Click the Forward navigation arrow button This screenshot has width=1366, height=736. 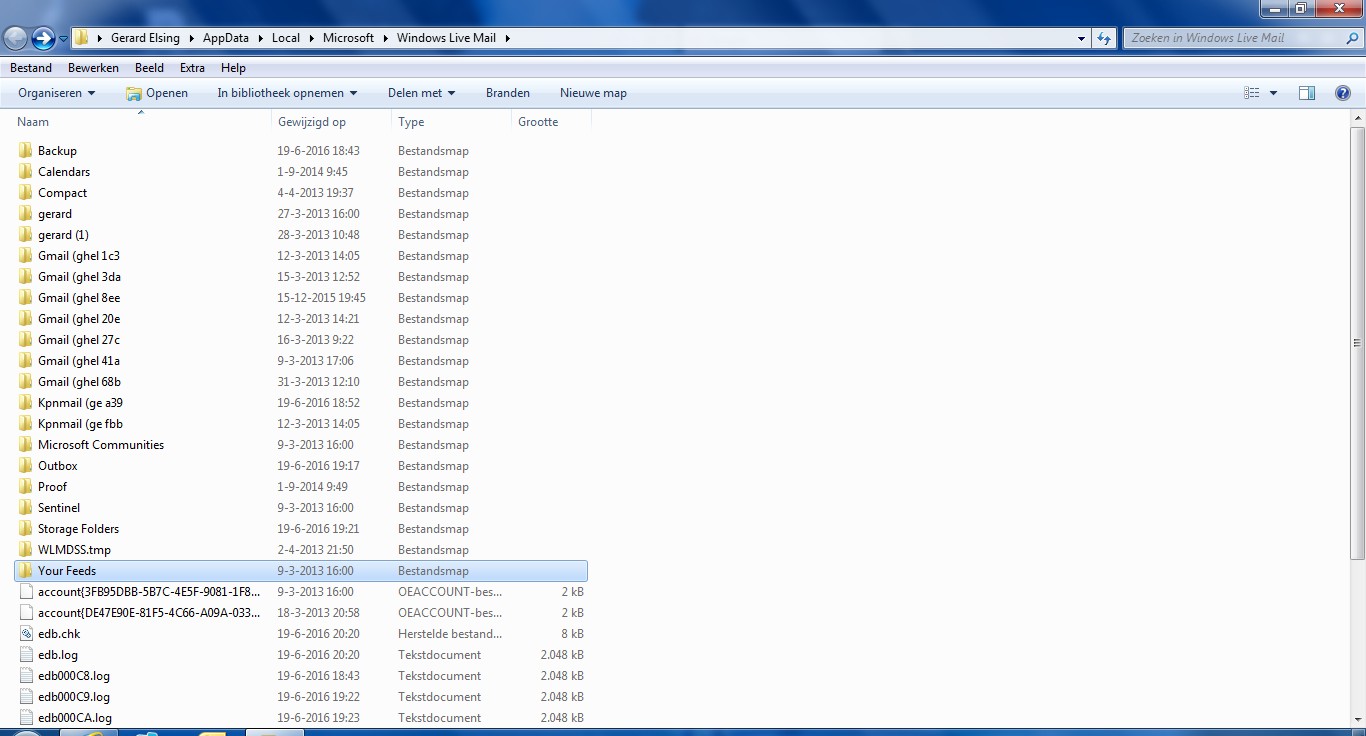coord(43,38)
